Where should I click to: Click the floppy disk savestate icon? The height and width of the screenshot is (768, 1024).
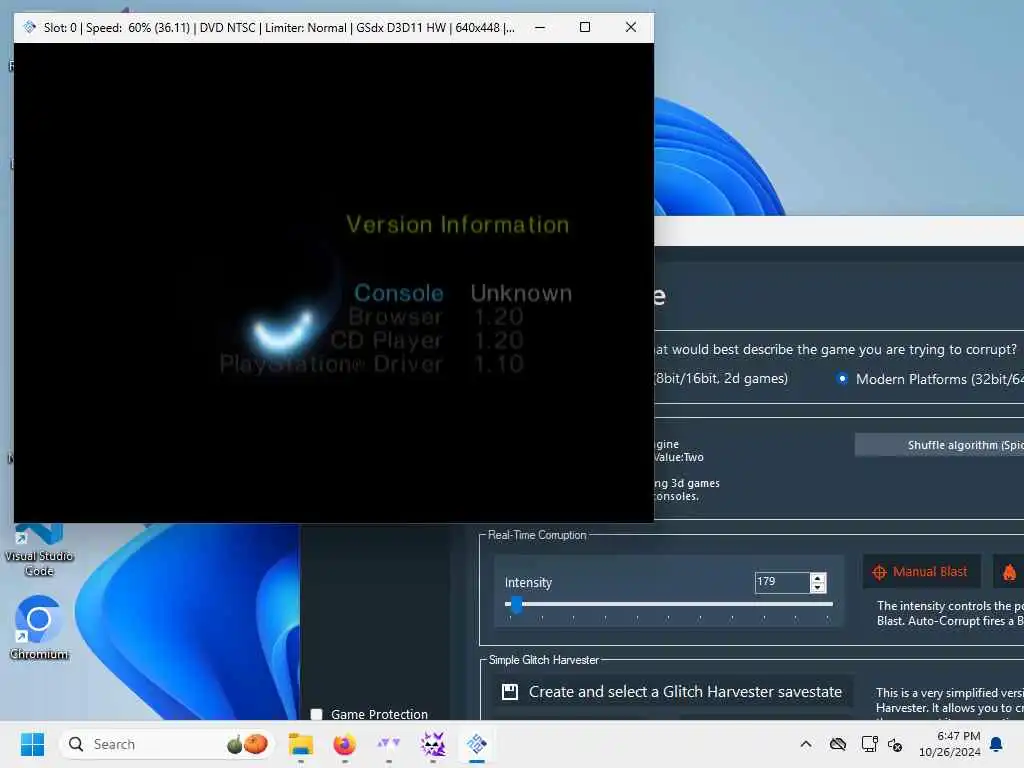click(509, 692)
